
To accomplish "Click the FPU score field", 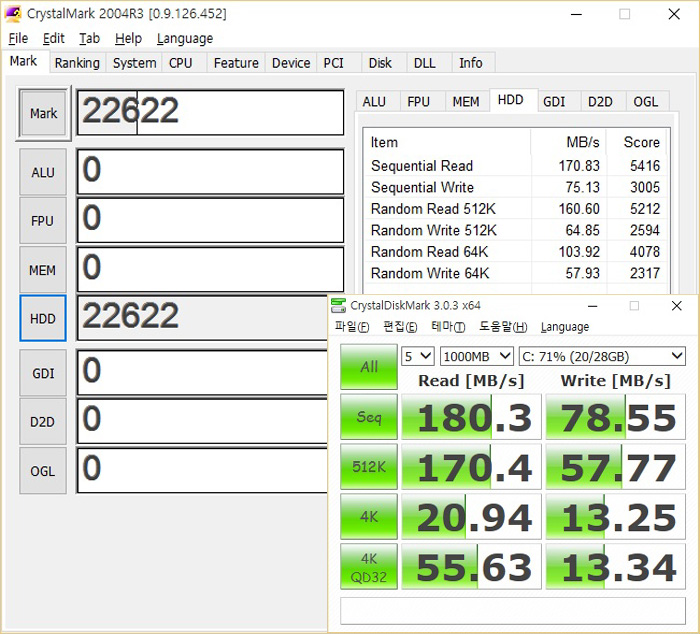I will point(210,221).
